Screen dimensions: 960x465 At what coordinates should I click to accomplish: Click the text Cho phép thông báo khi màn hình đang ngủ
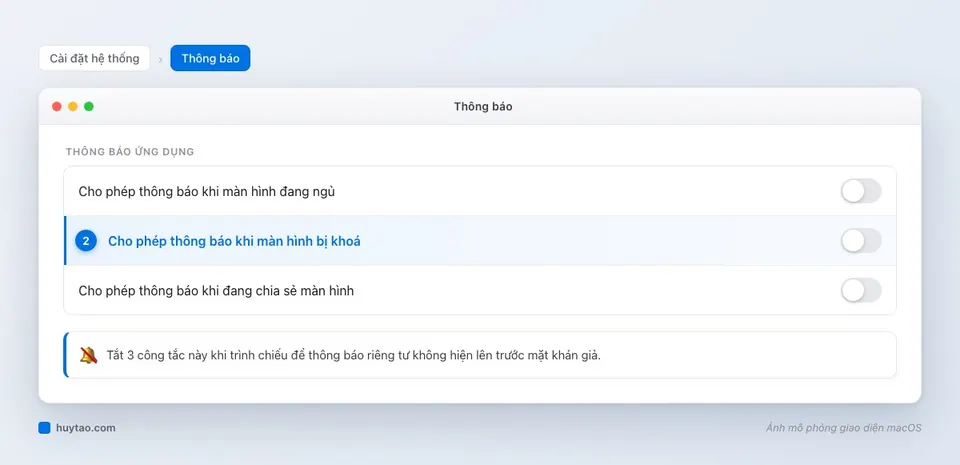point(207,192)
